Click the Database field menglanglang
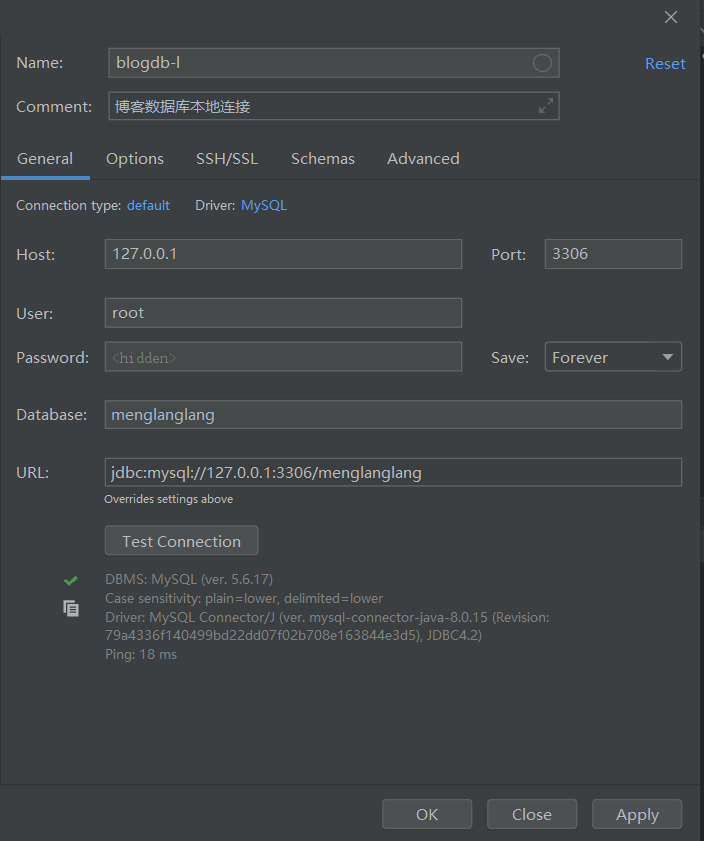The image size is (704, 841). (393, 415)
